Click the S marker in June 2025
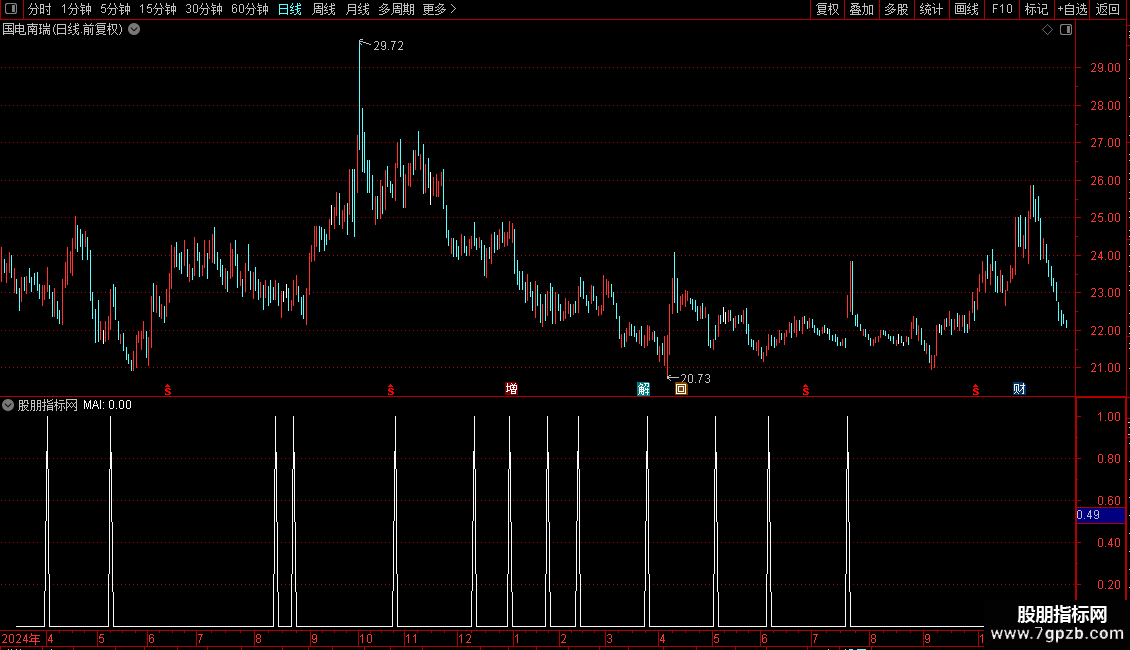 pos(806,390)
